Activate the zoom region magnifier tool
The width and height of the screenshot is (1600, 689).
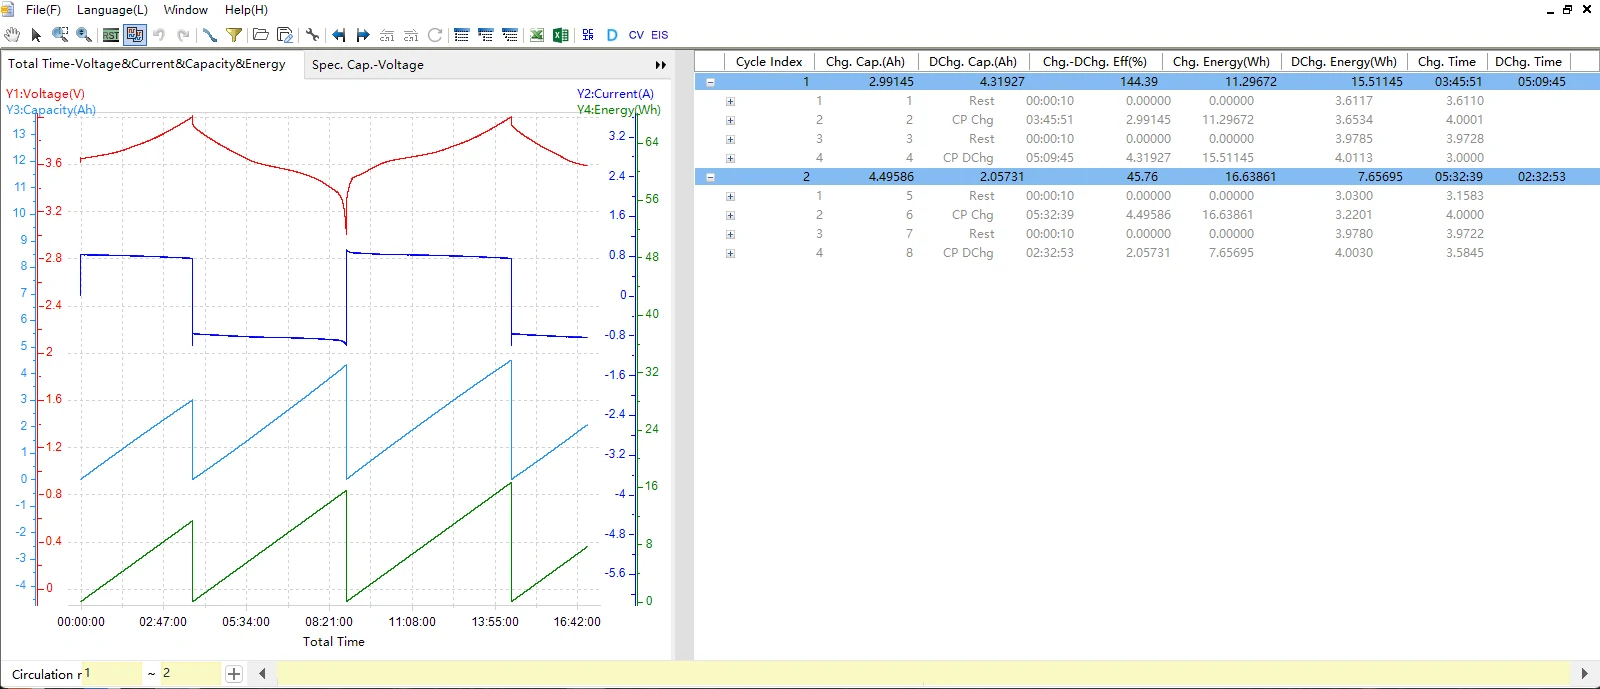point(60,35)
